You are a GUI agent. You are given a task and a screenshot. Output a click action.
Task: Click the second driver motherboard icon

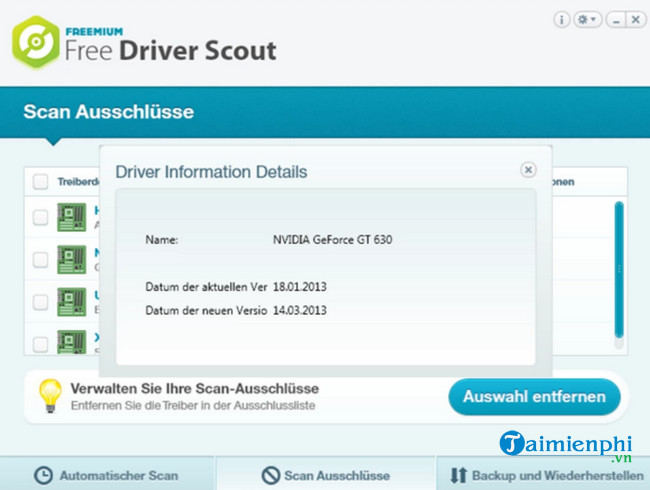click(72, 260)
